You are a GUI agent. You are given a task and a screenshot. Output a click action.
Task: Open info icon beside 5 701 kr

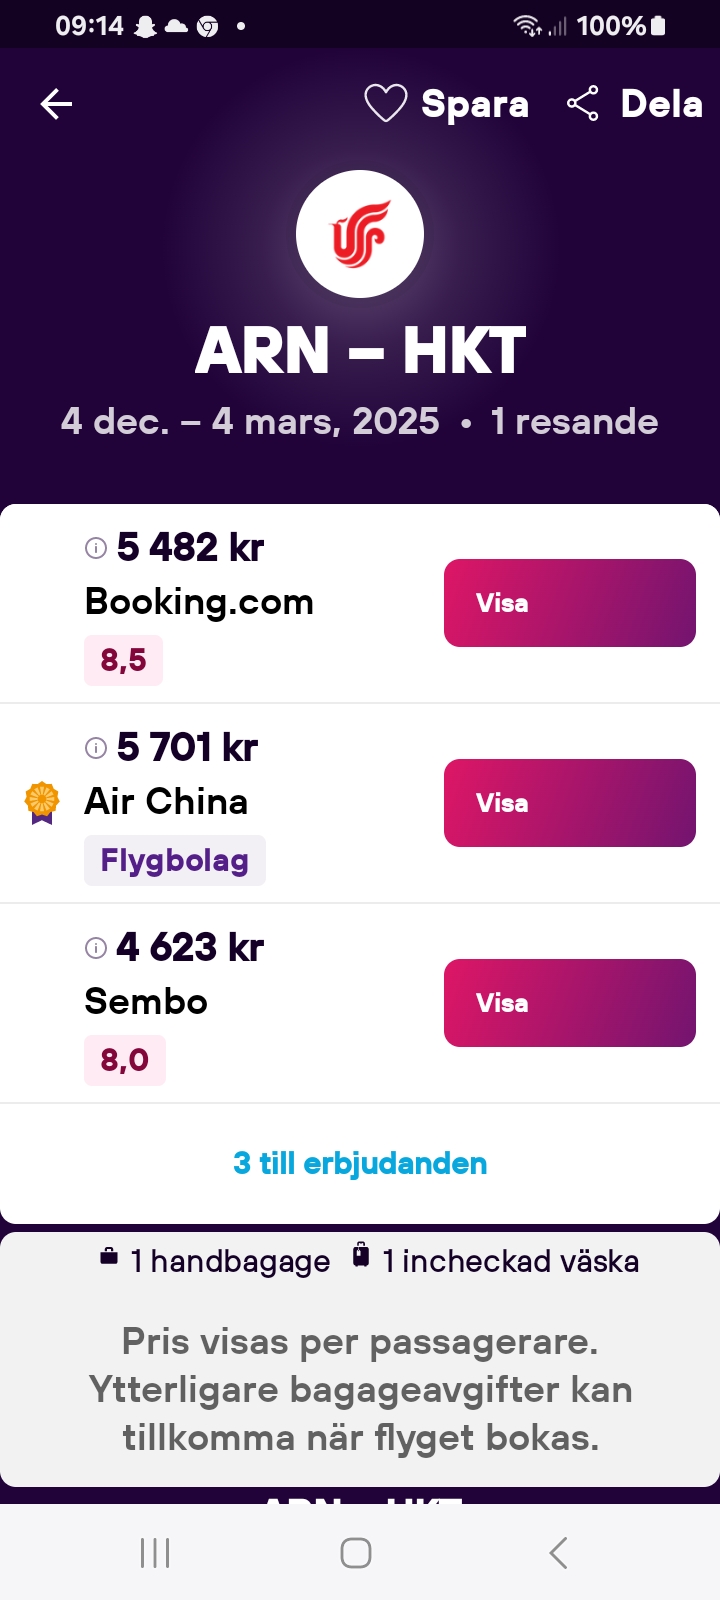(96, 747)
